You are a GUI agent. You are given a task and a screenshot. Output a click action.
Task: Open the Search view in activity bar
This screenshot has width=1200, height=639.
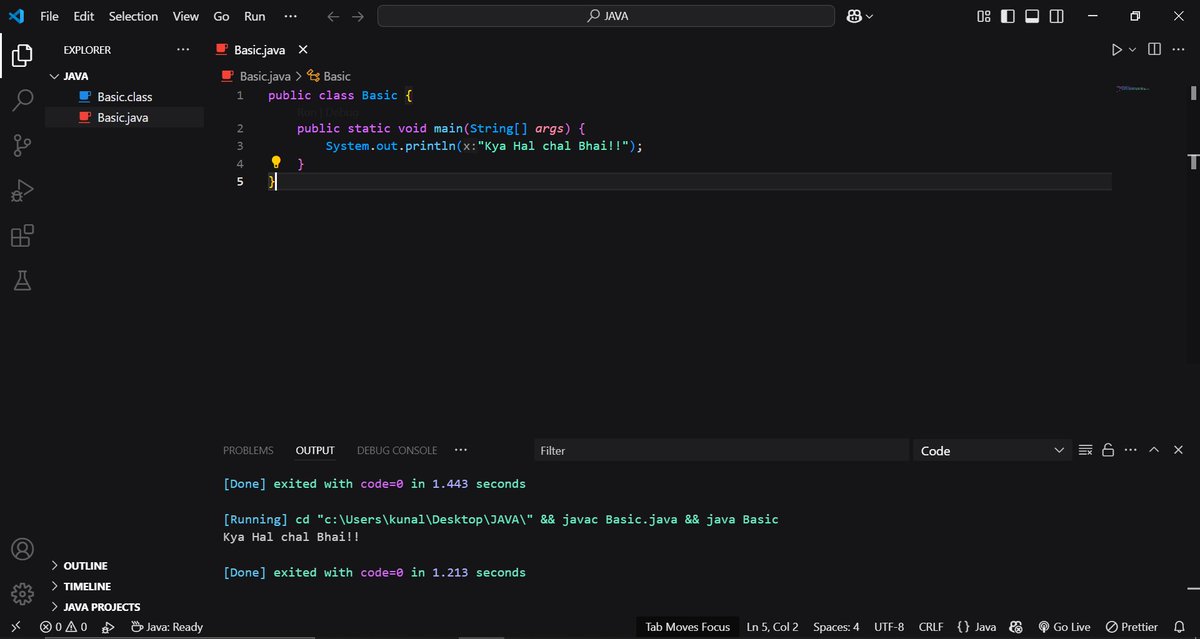pos(22,100)
